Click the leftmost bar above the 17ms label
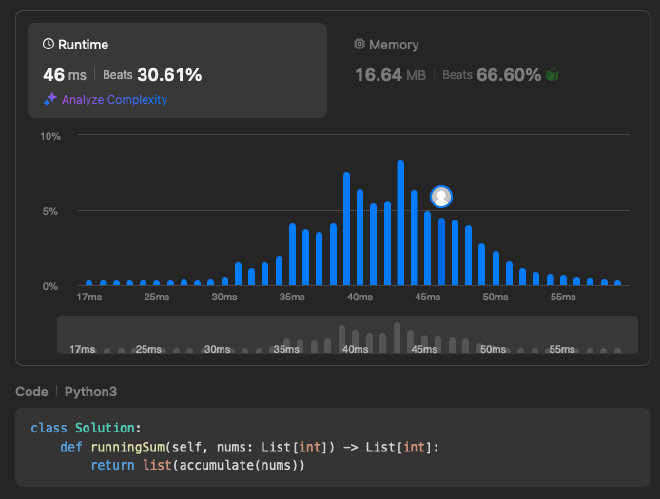660x499 pixels. [x=89, y=283]
